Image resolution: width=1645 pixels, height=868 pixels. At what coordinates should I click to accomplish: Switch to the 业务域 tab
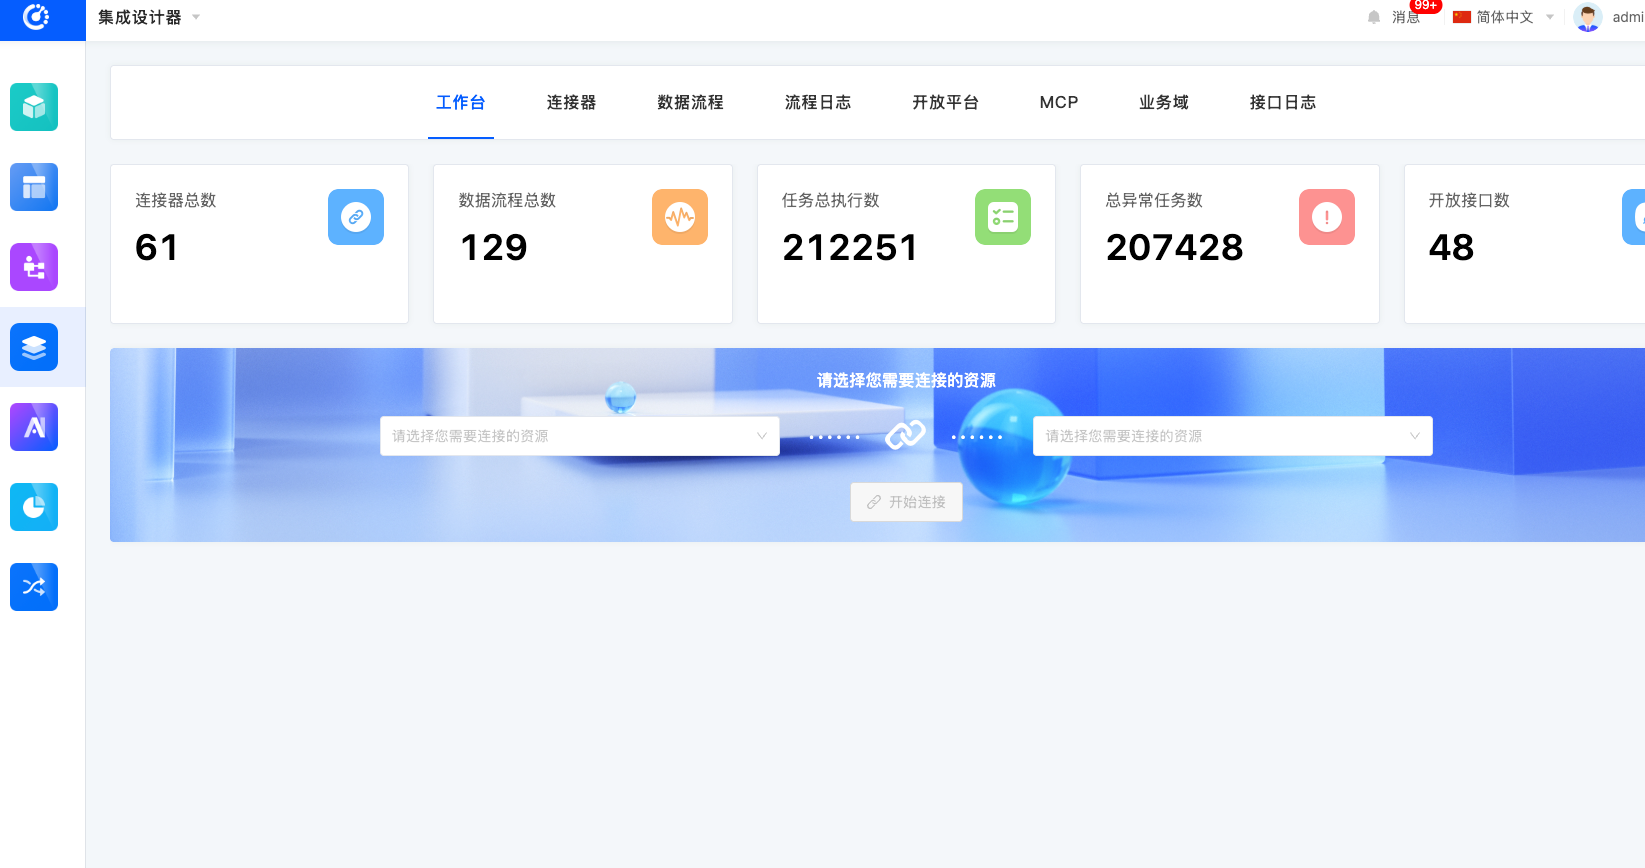pyautogui.click(x=1164, y=102)
